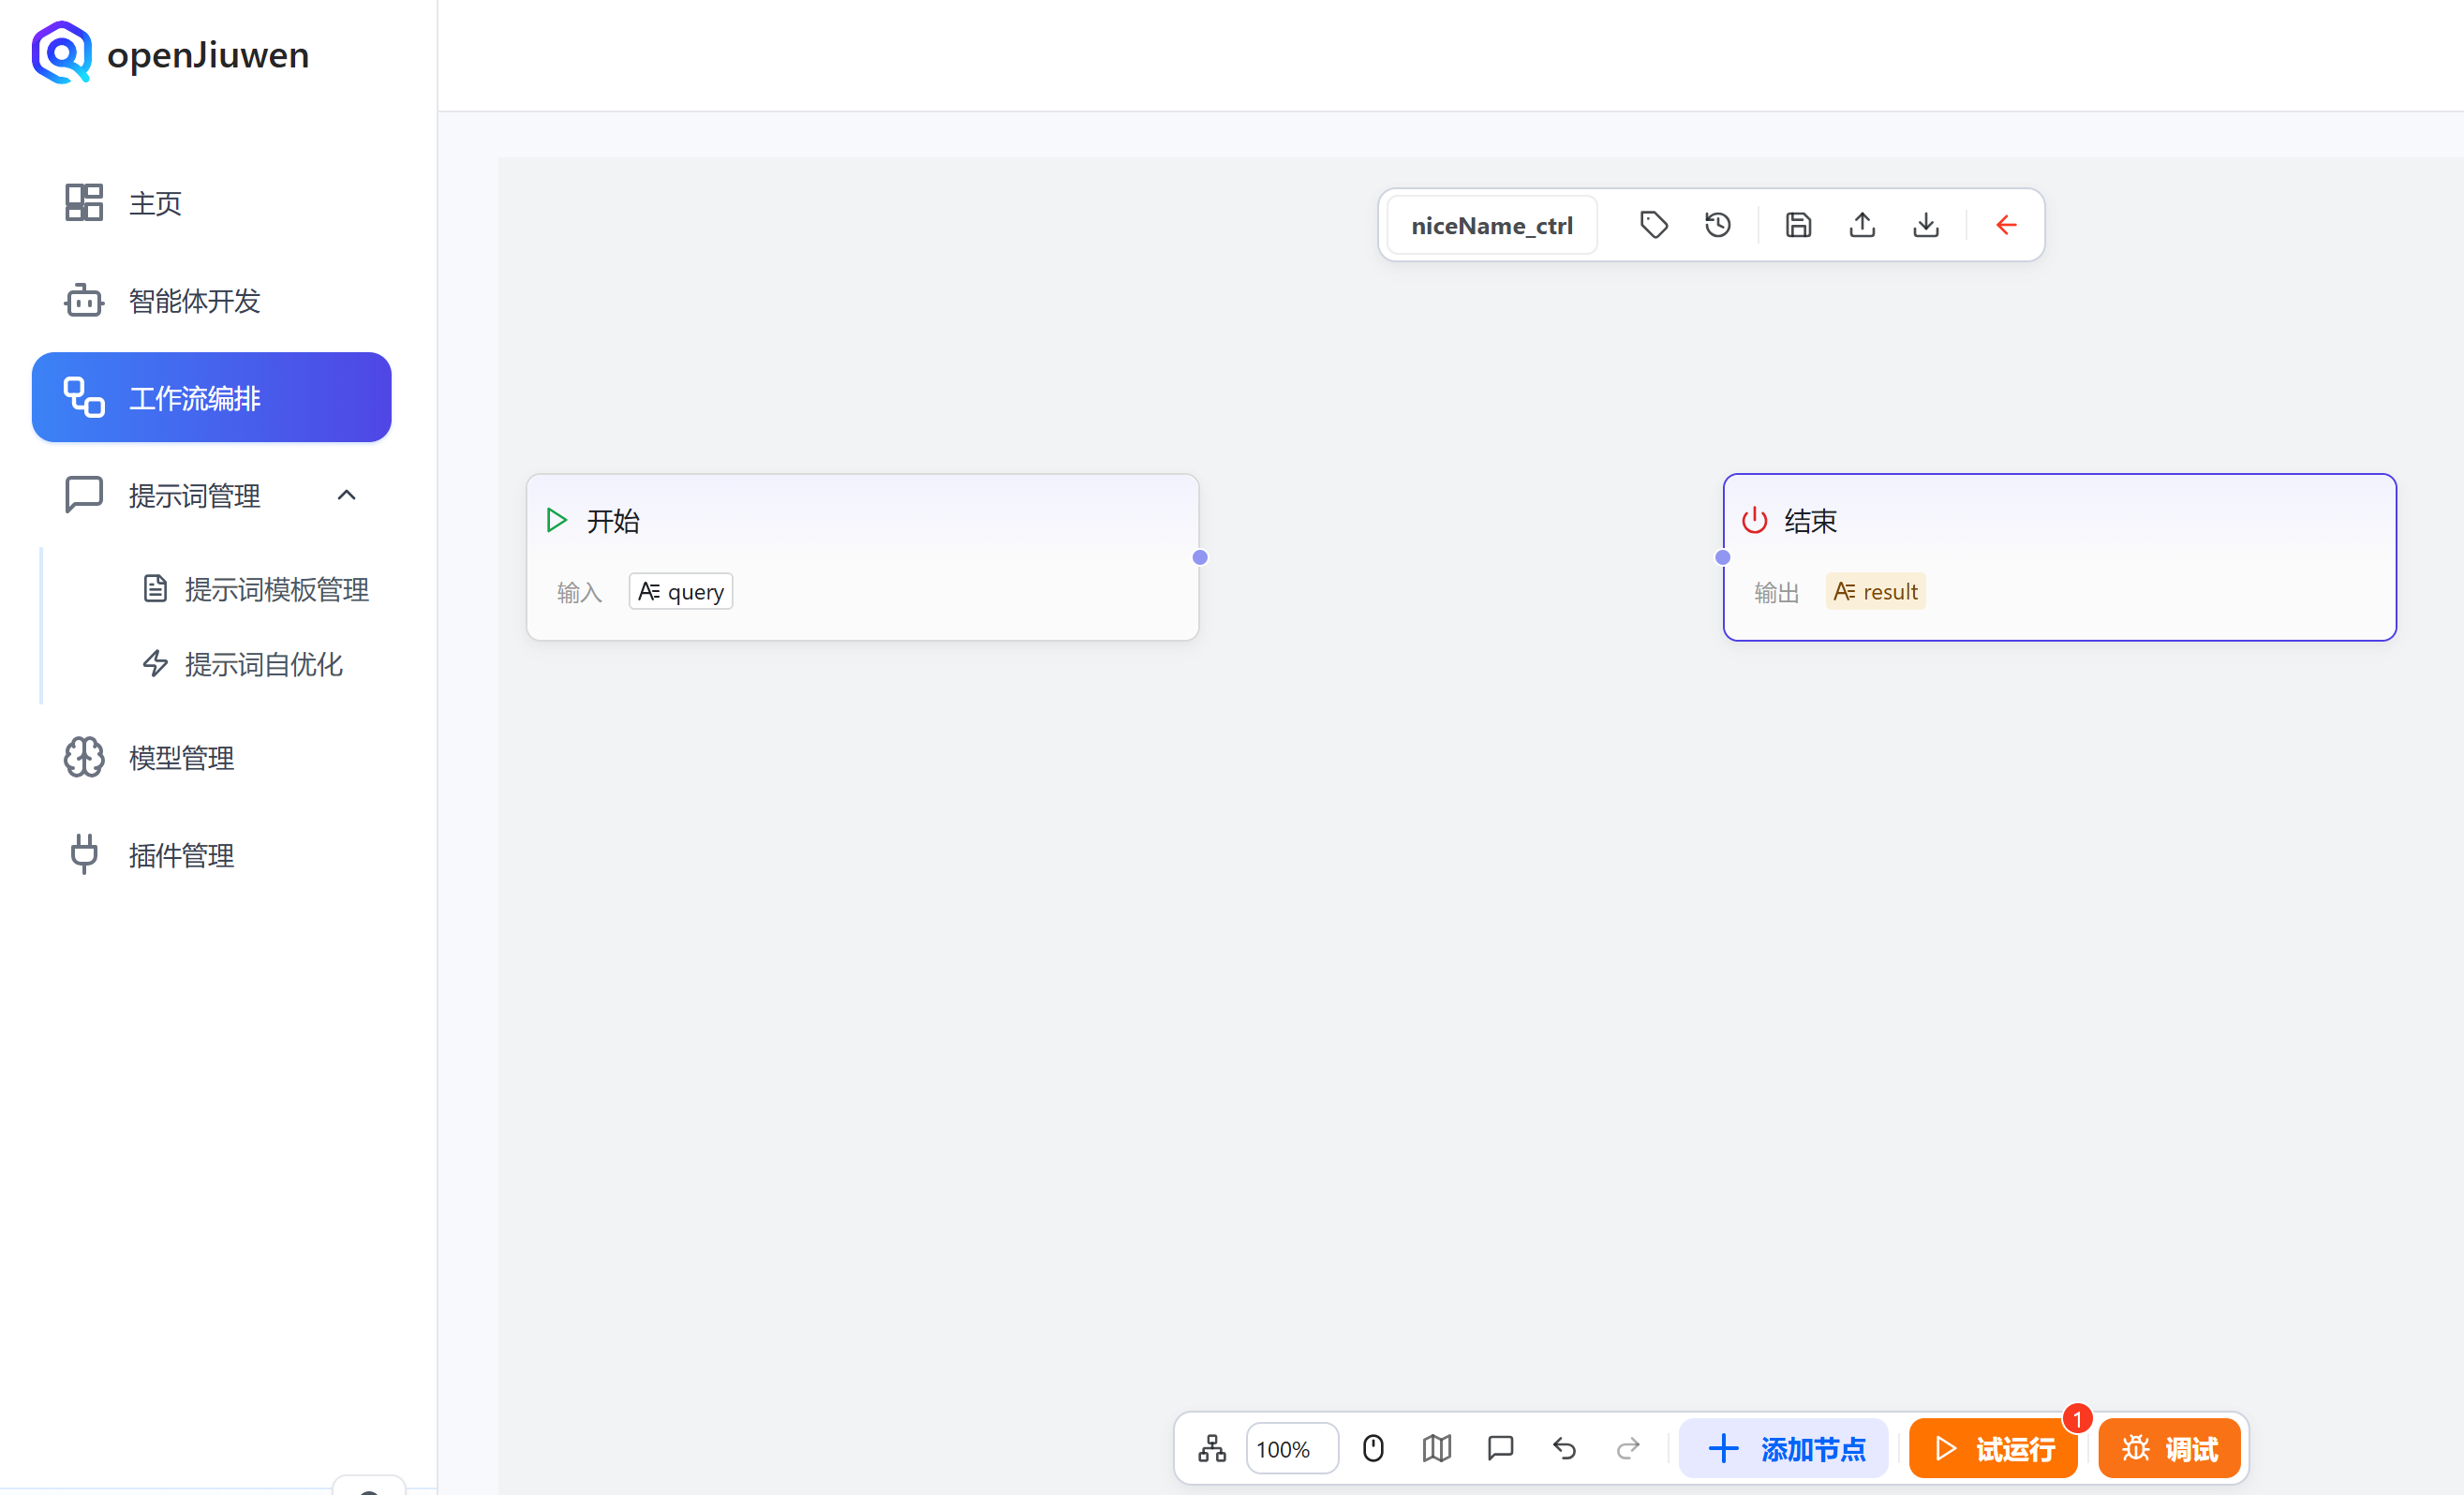Click the tag icon in top toolbar
Image resolution: width=2464 pixels, height=1495 pixels.
1653,225
